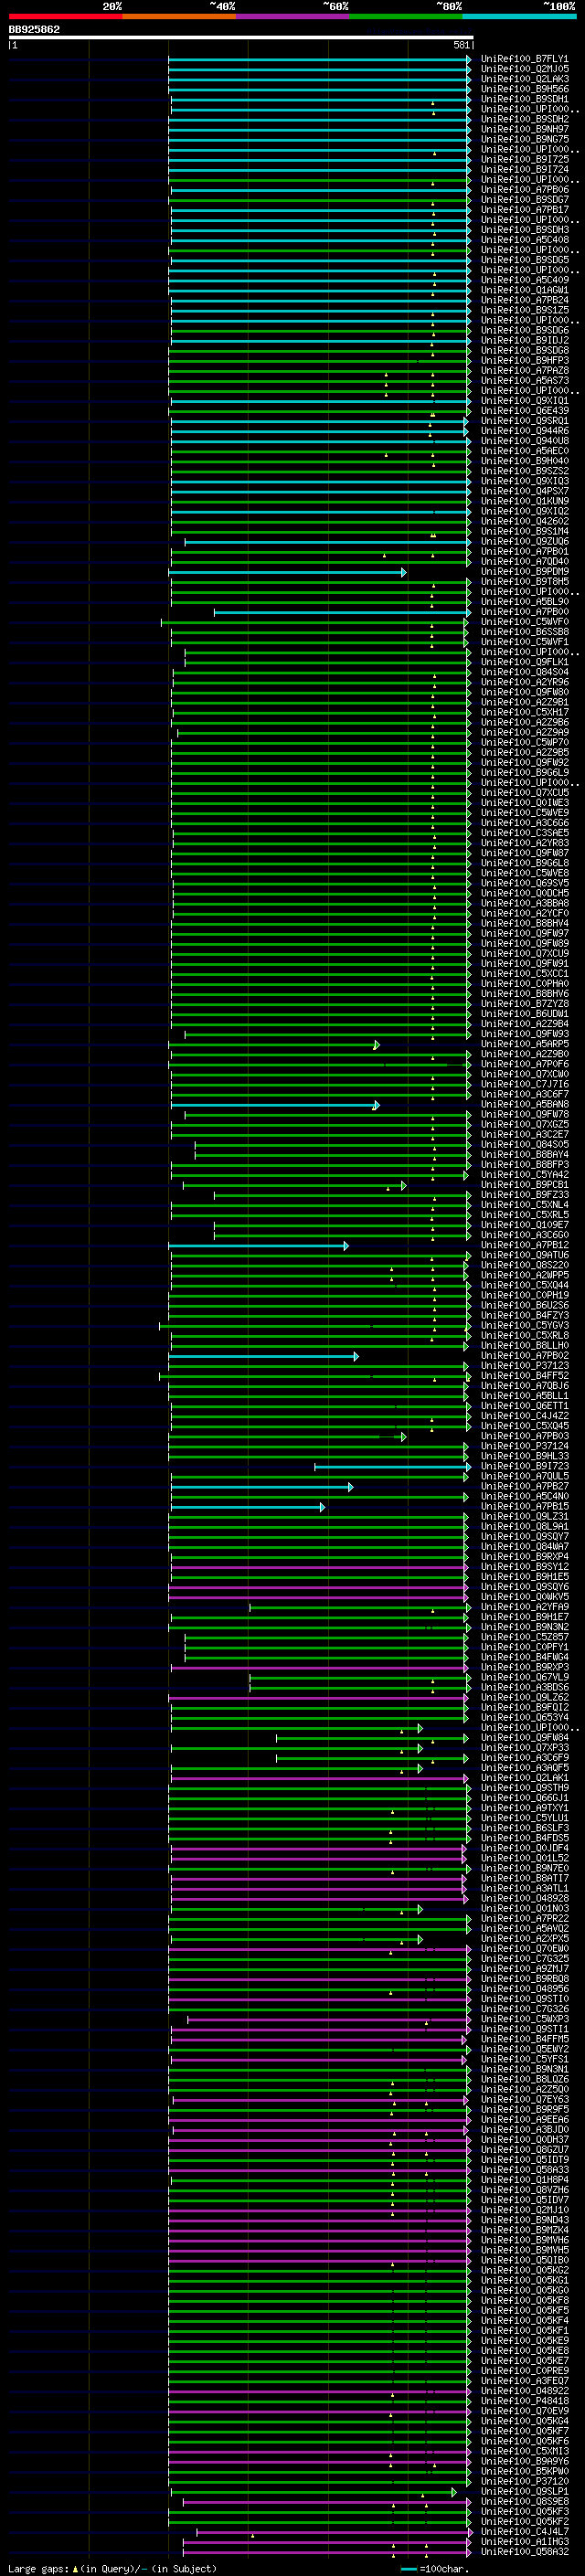585x2576 pixels.
Task: Click the red ~20% identity legend segment
Action: (x=65, y=16)
